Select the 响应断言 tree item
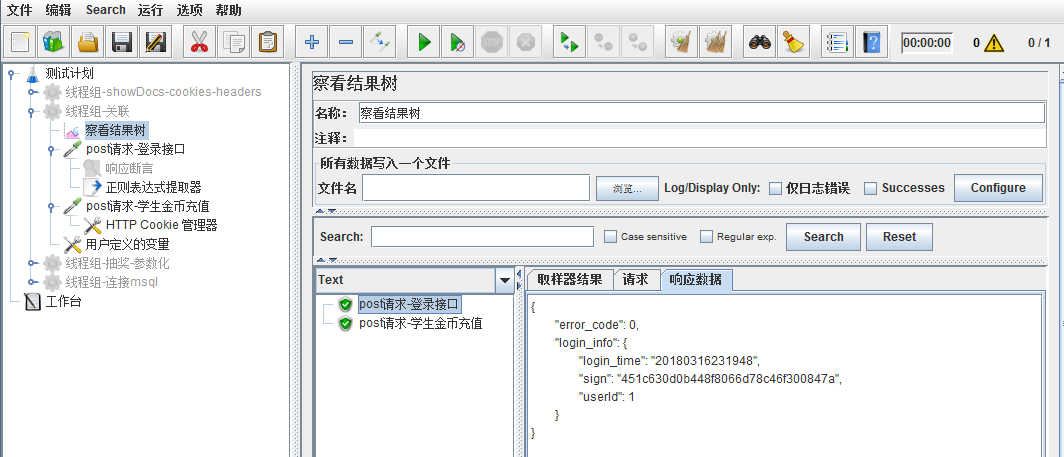Screen dimensions: 1064x457 pyautogui.click(x=129, y=168)
